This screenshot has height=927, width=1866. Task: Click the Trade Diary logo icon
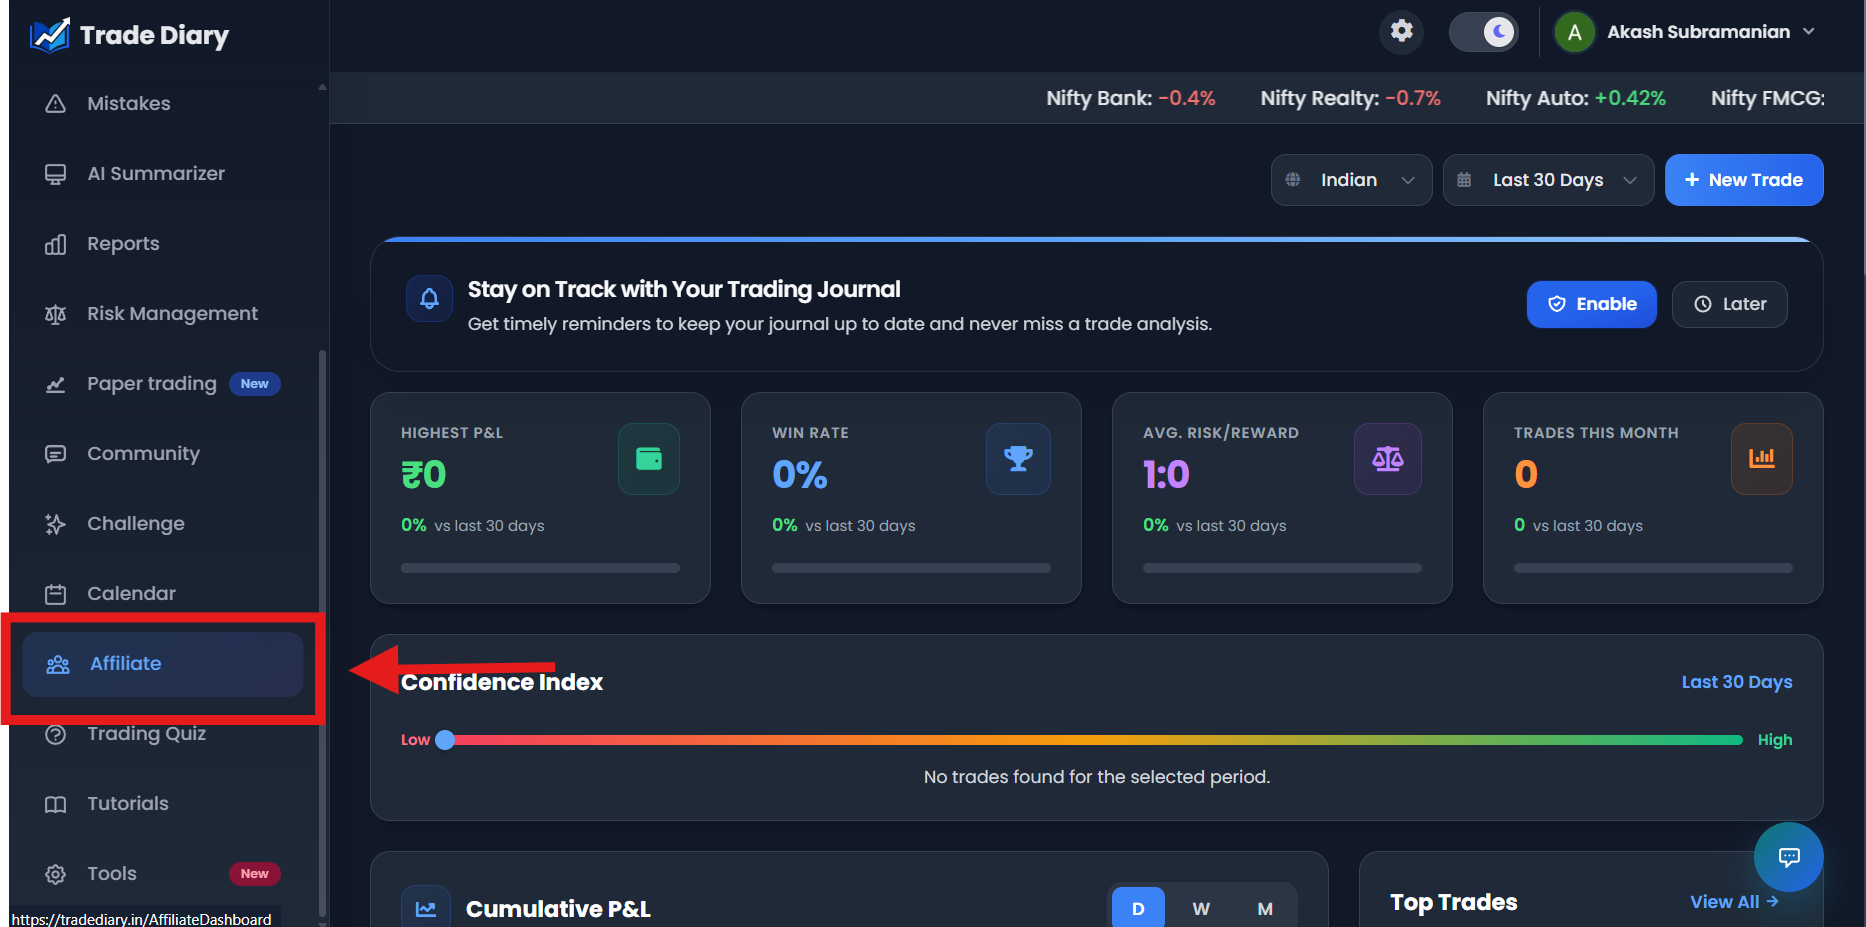(50, 35)
